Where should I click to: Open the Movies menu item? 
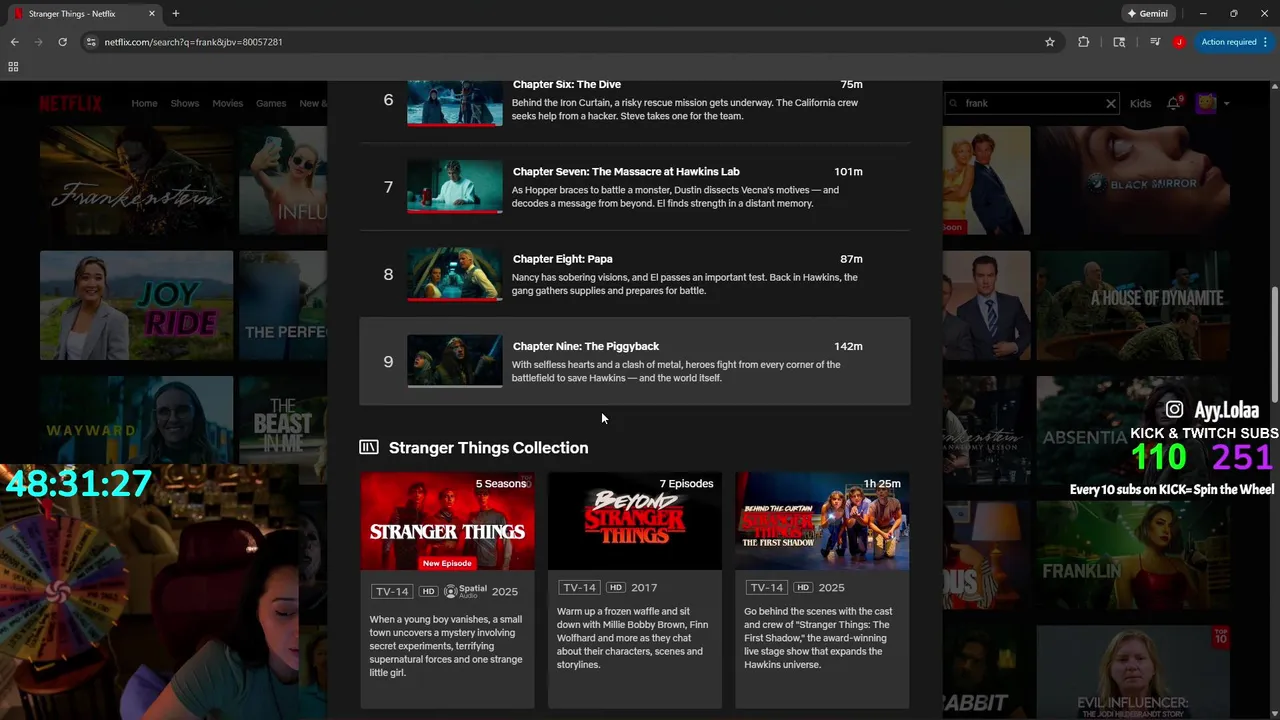click(x=227, y=103)
